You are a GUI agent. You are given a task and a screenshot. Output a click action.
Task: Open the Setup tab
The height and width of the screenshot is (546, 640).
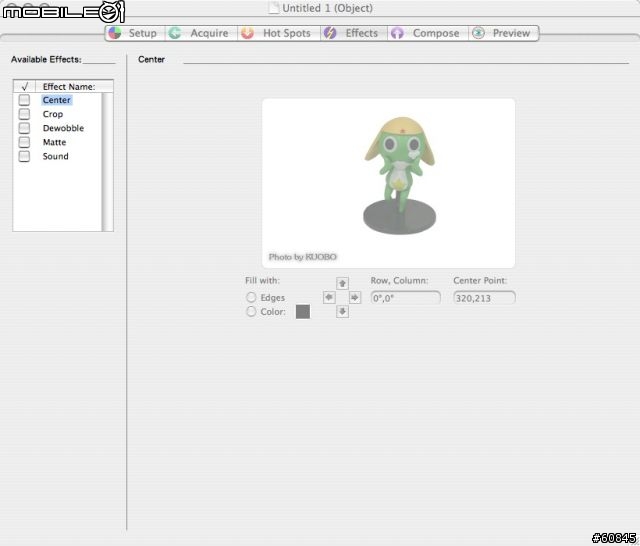click(x=135, y=33)
